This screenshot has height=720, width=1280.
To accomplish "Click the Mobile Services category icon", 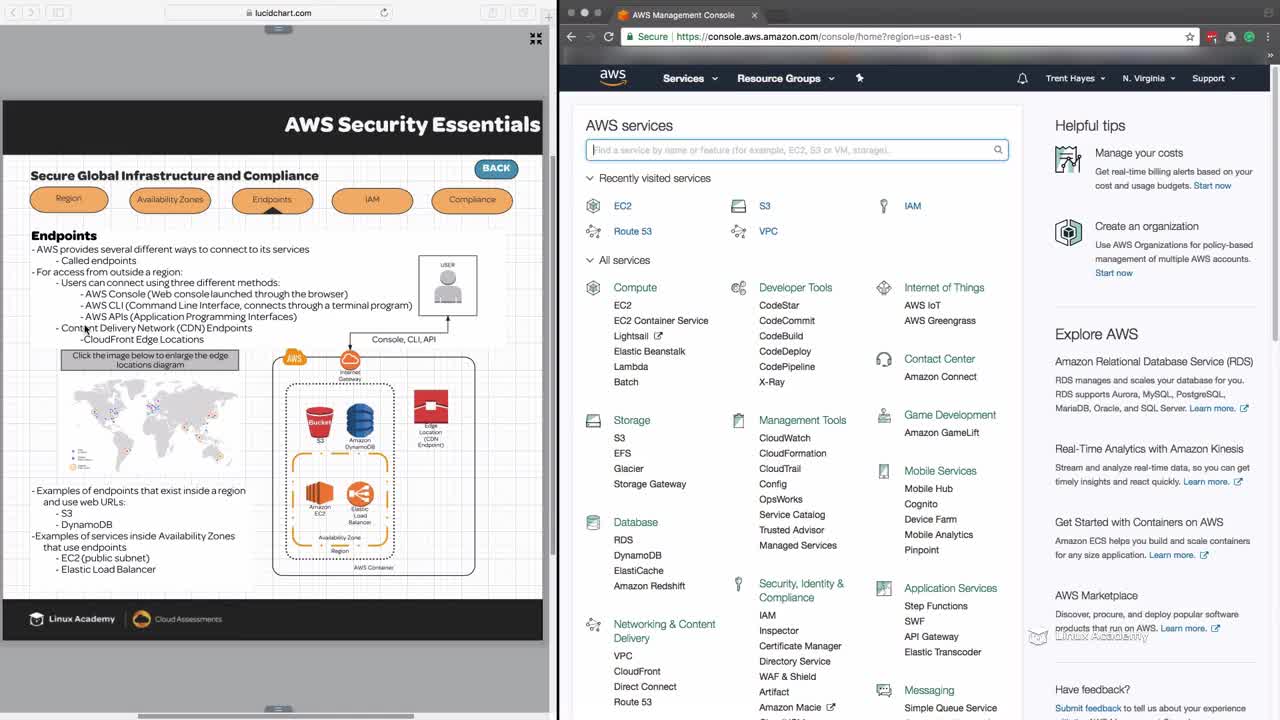I will (x=883, y=471).
